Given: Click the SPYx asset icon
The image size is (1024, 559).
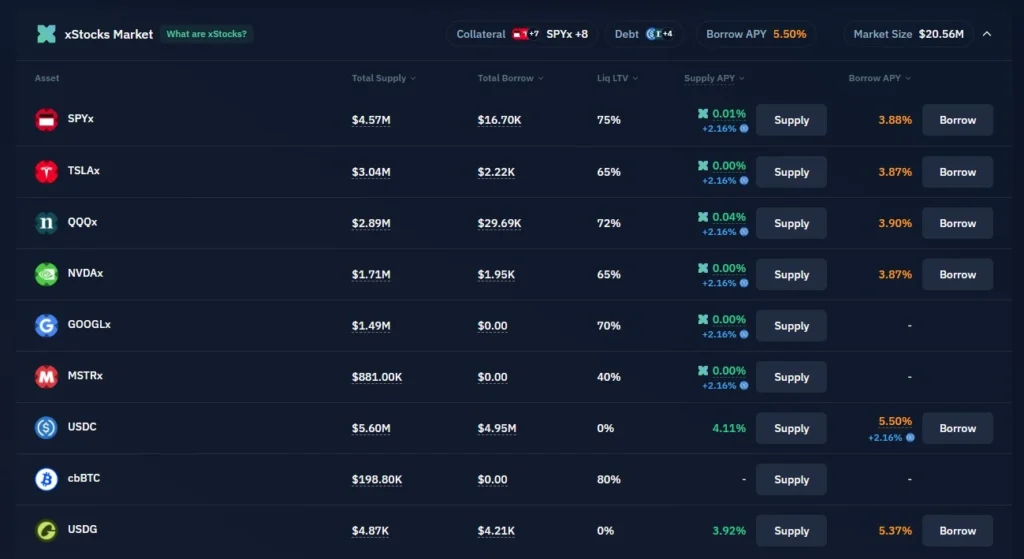Looking at the screenshot, I should click(x=46, y=120).
